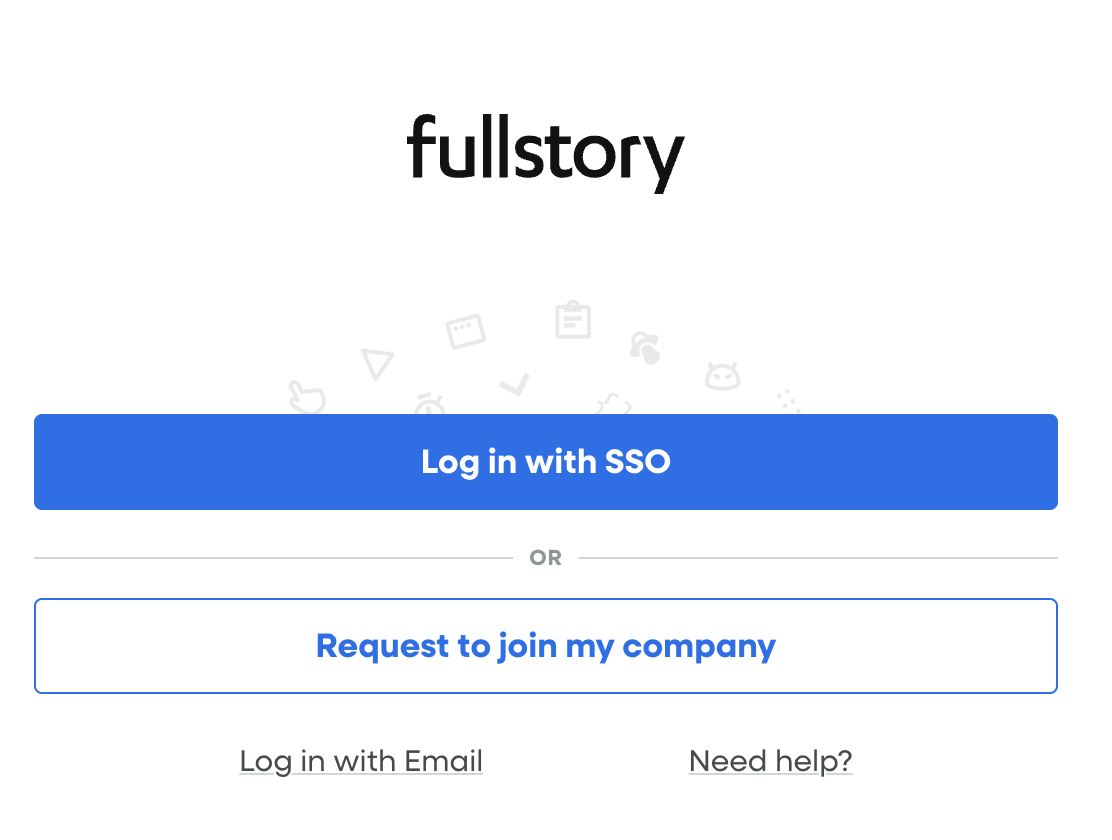
Task: Open the Log in with Email link
Action: pos(361,761)
